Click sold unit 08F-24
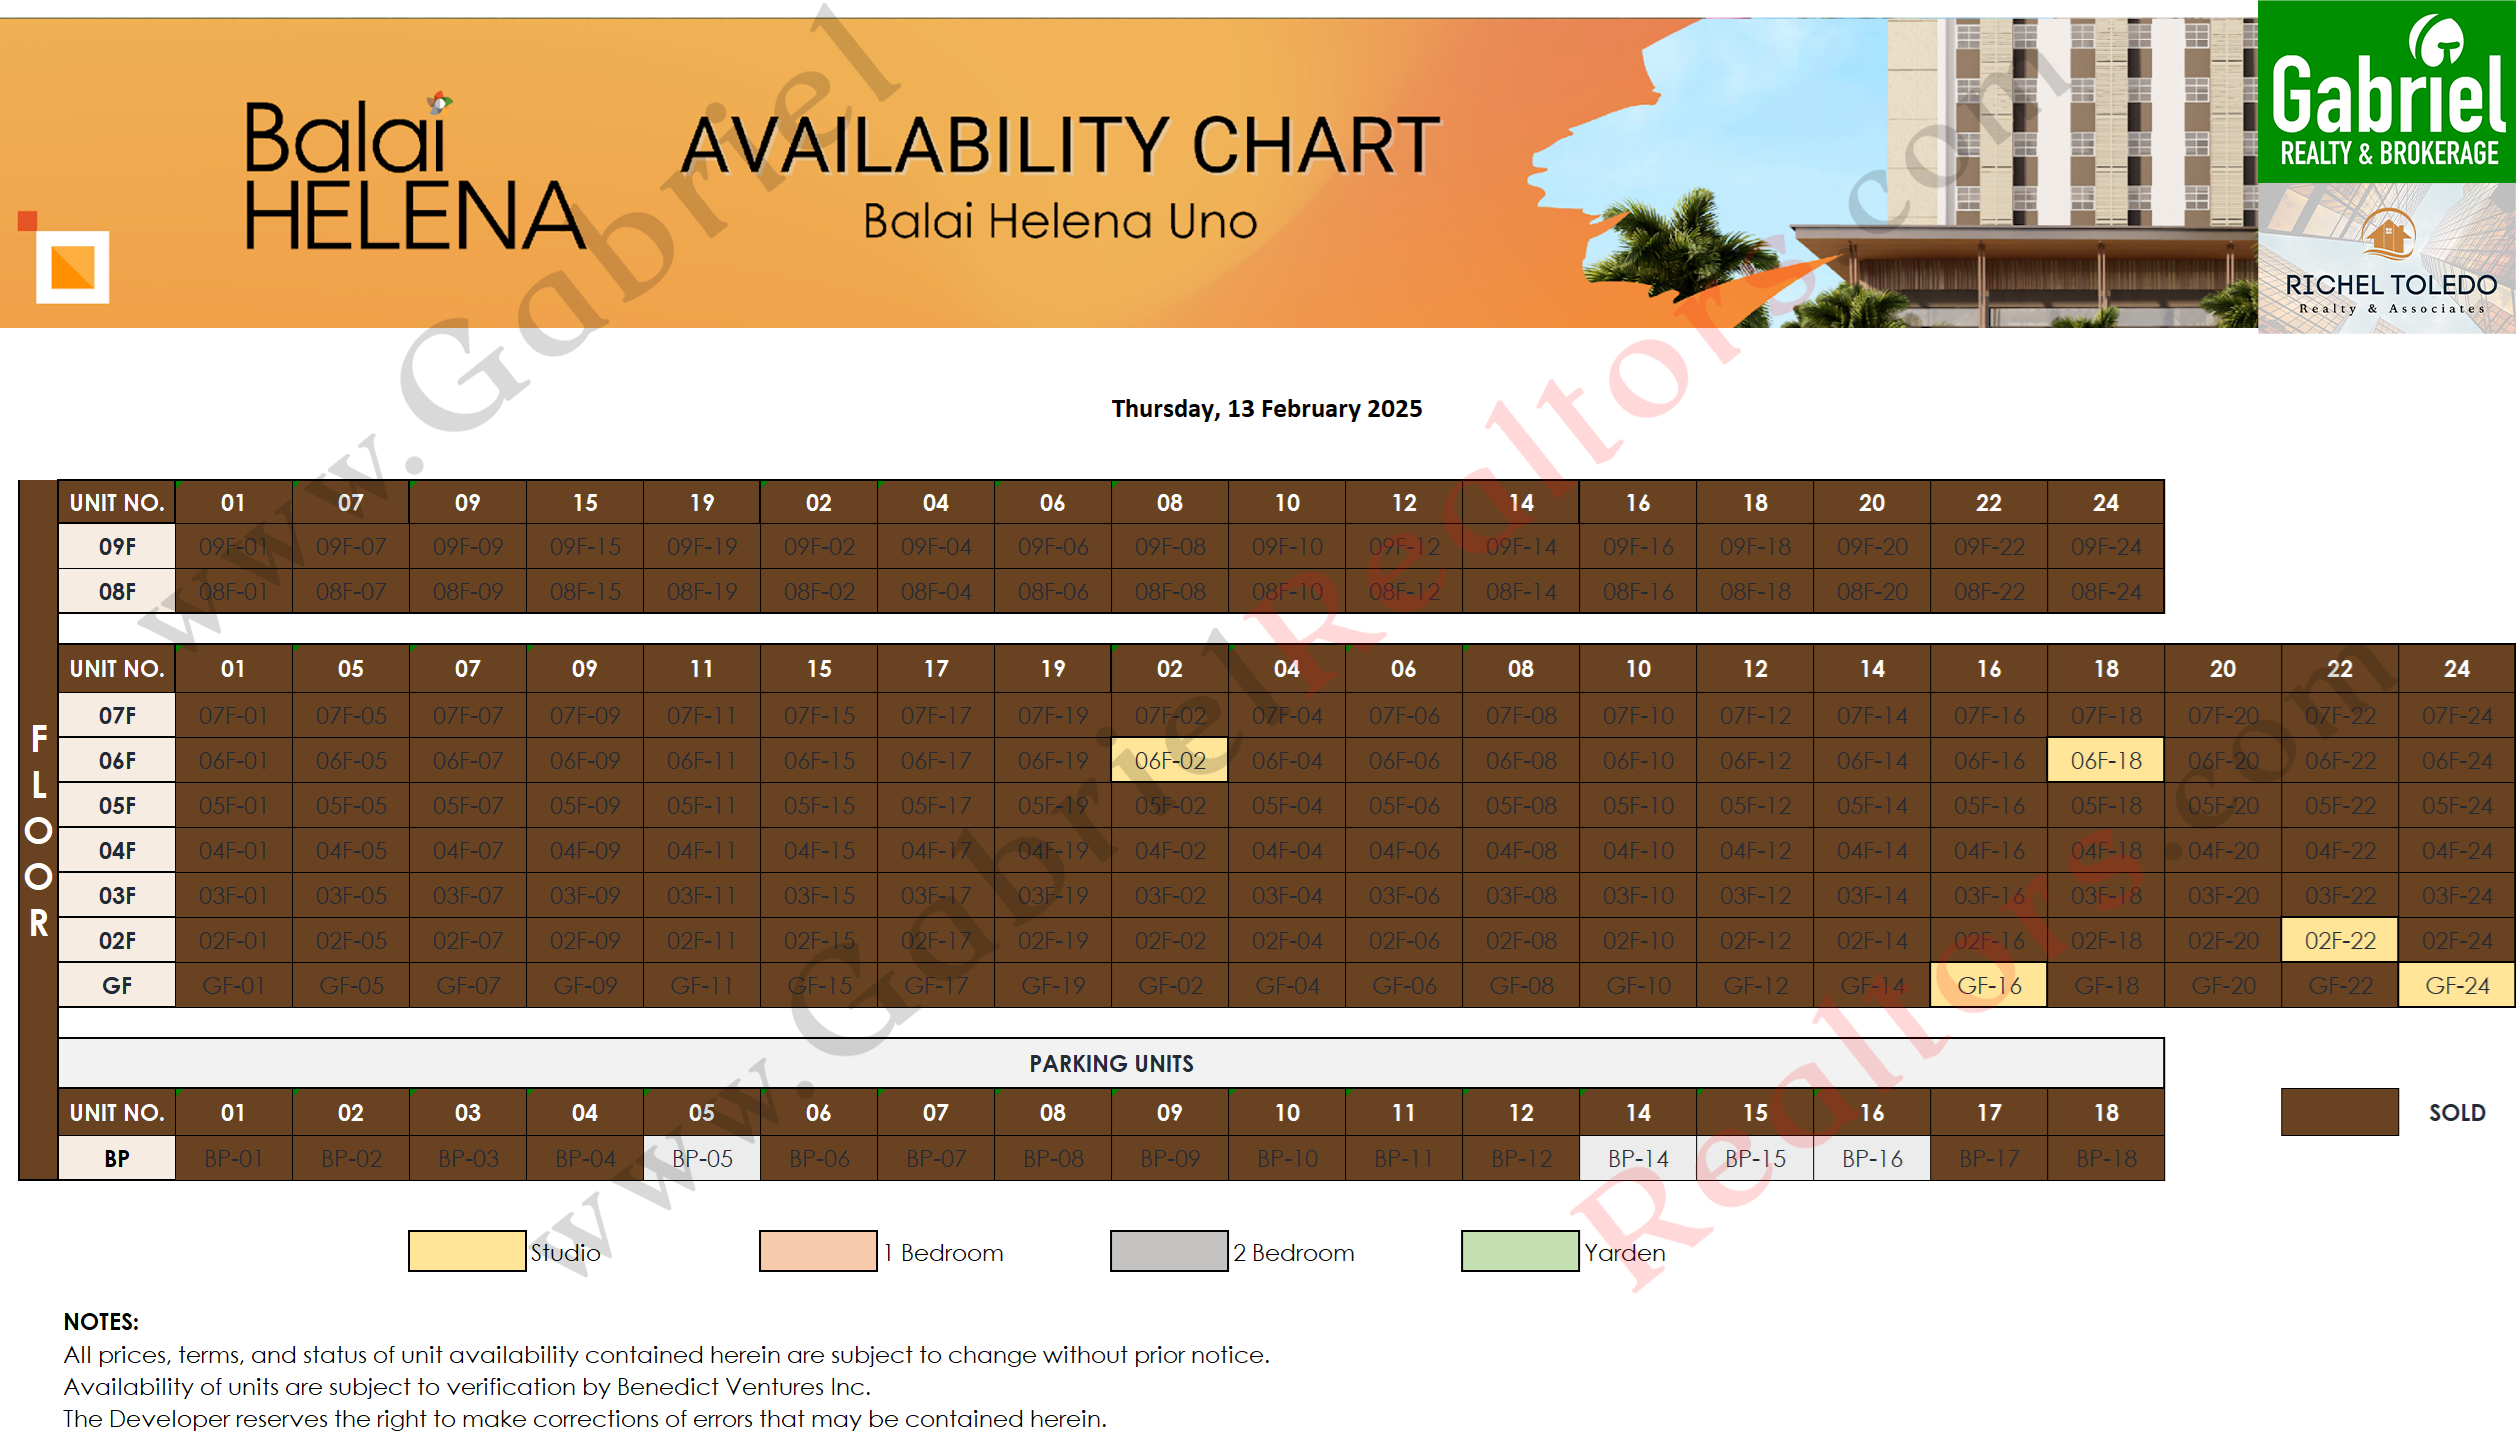 coord(2106,592)
